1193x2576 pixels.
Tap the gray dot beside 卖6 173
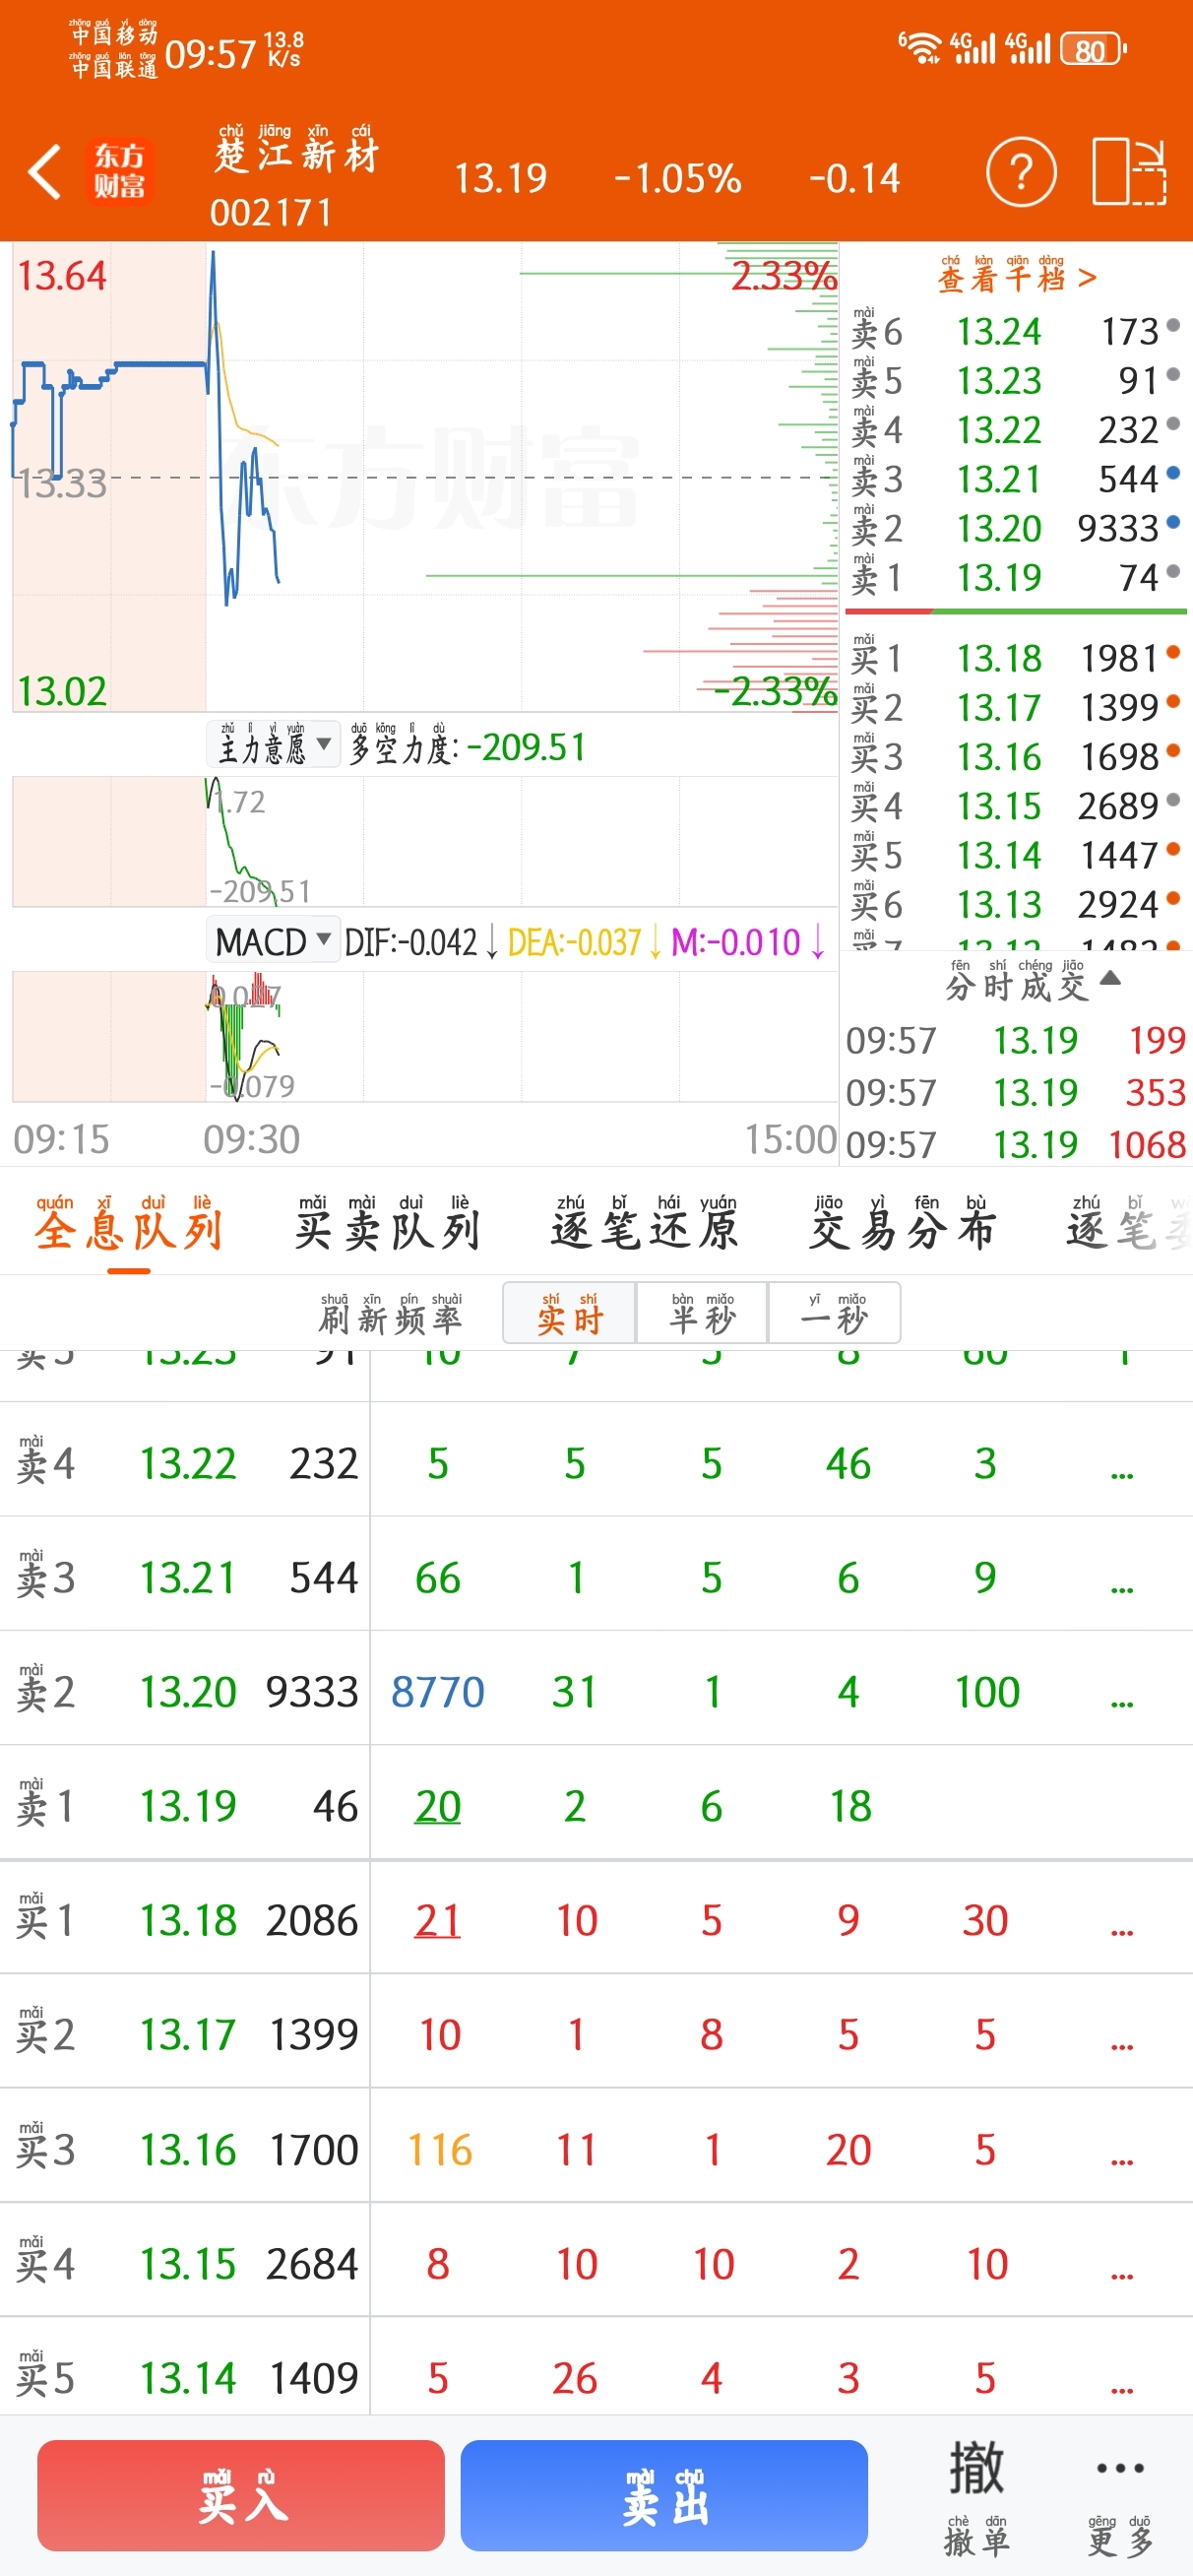click(1173, 325)
